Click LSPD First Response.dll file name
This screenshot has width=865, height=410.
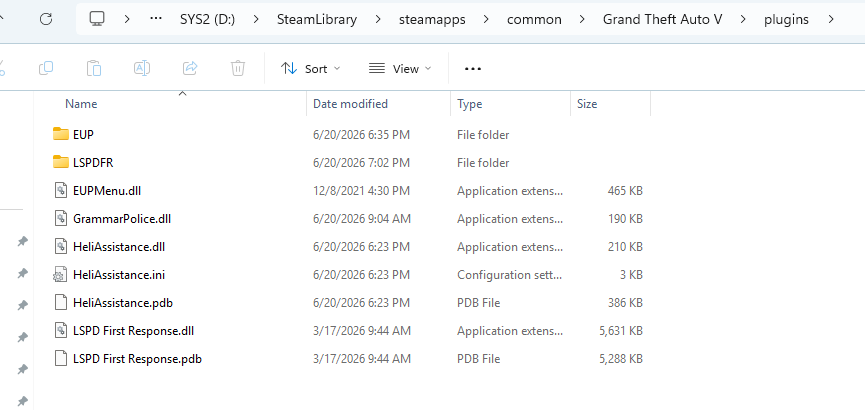(133, 331)
